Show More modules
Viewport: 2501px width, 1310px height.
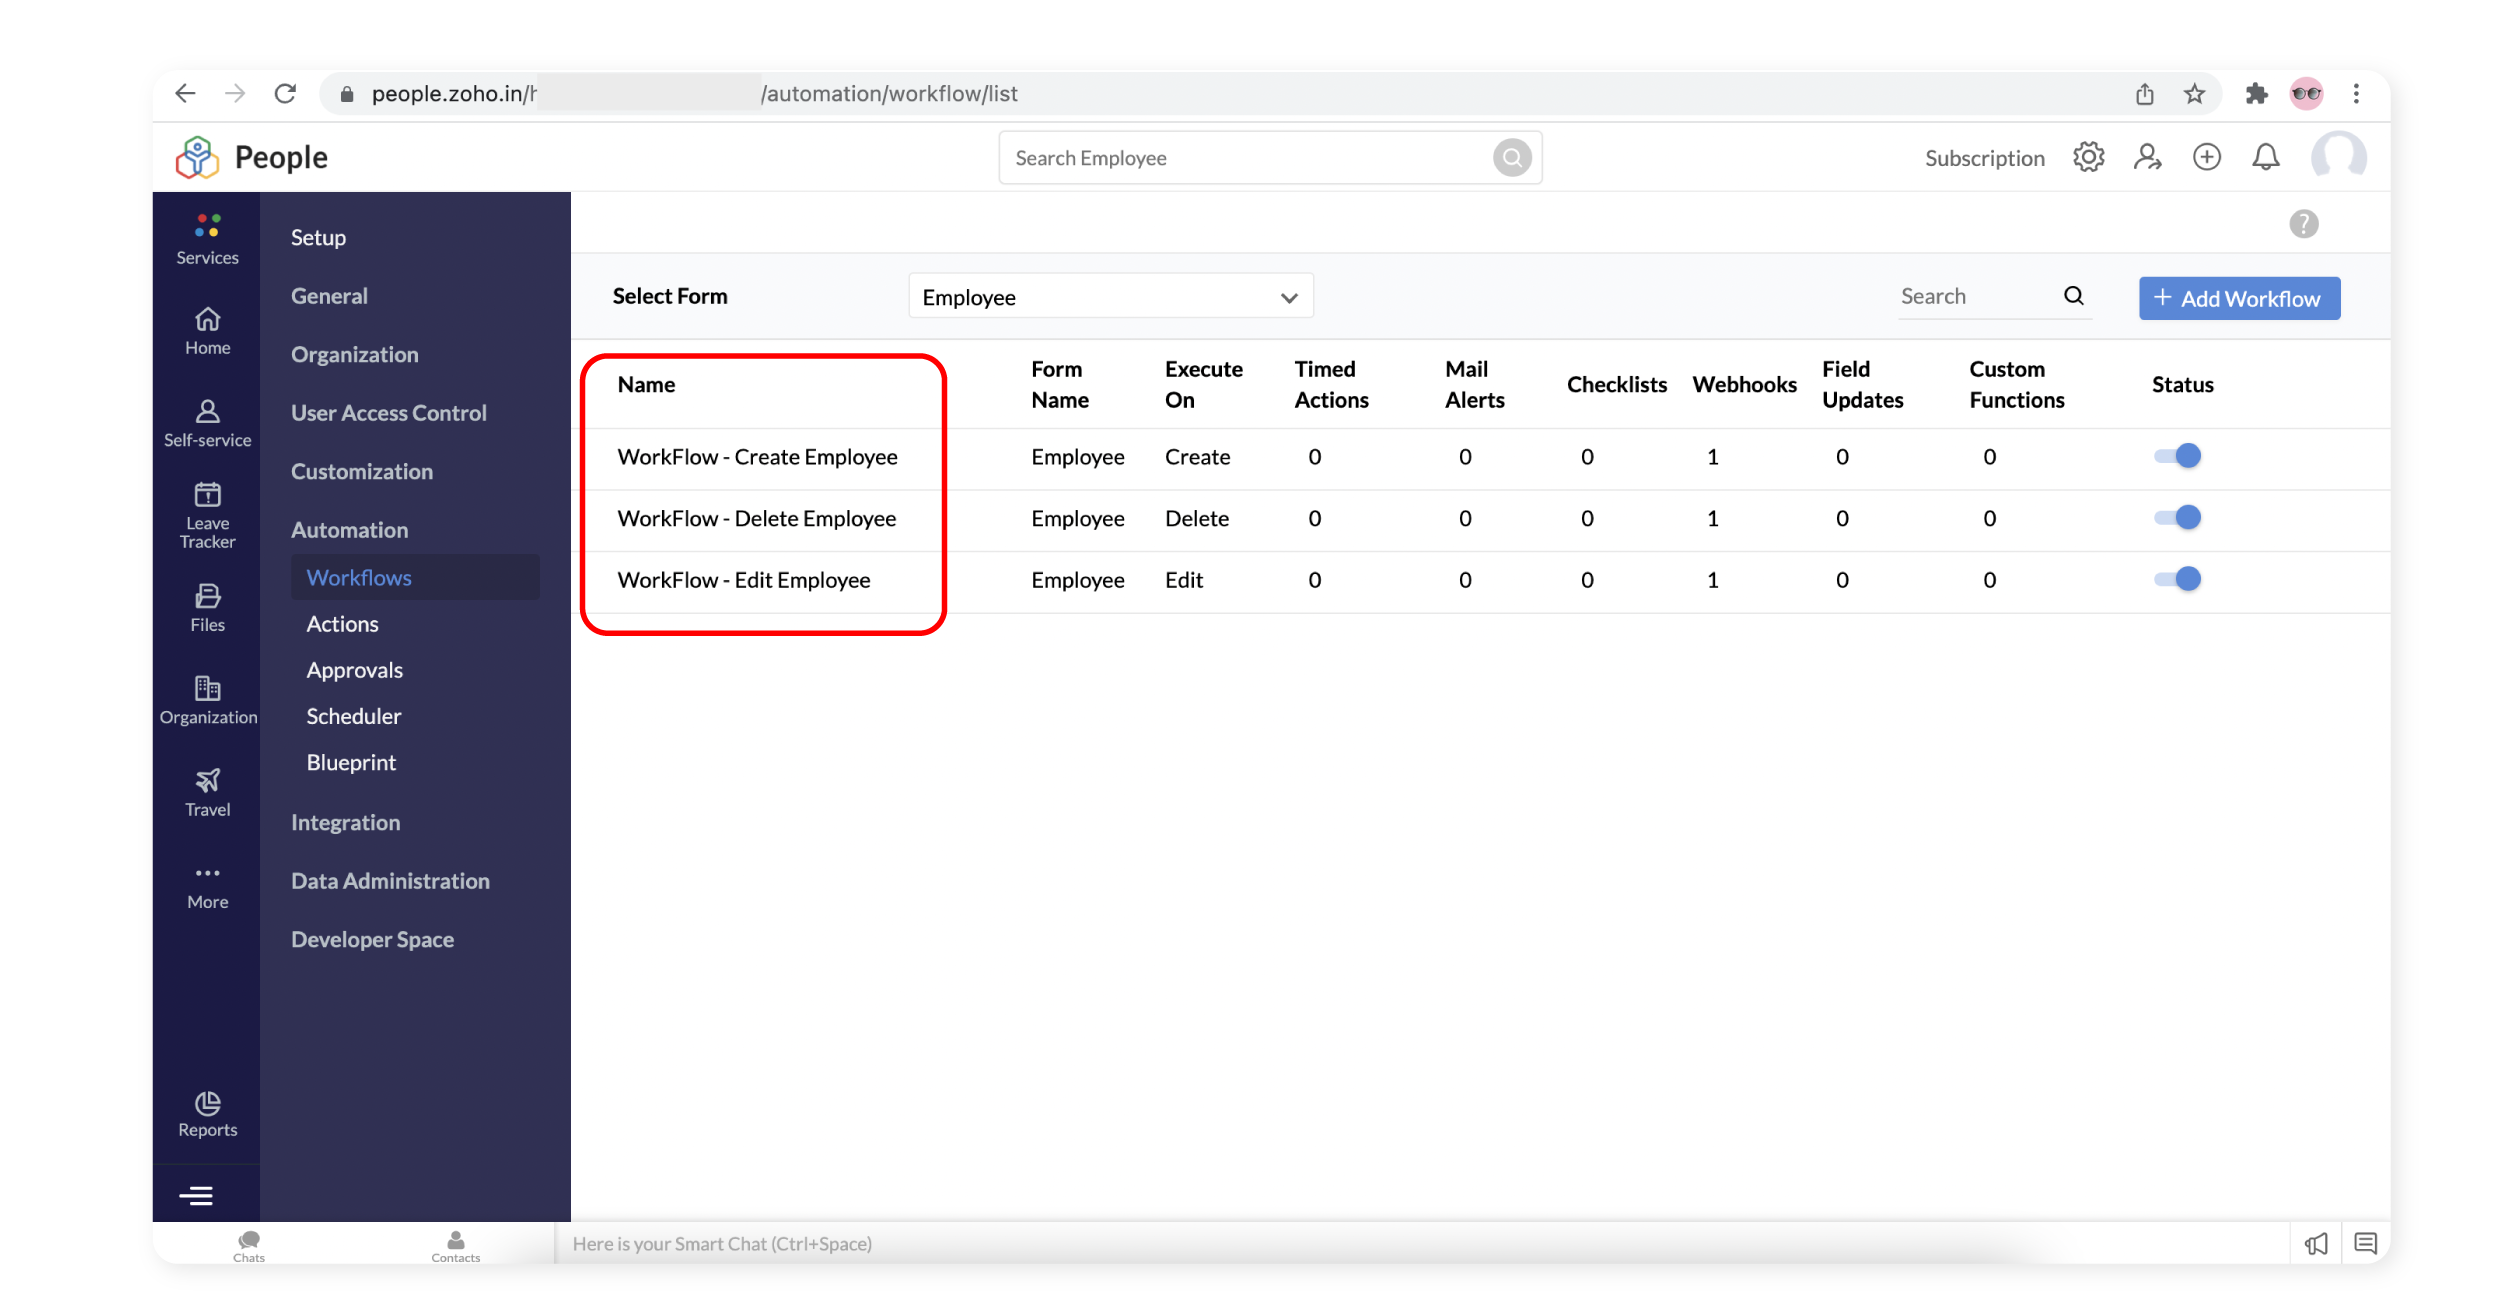point(207,887)
